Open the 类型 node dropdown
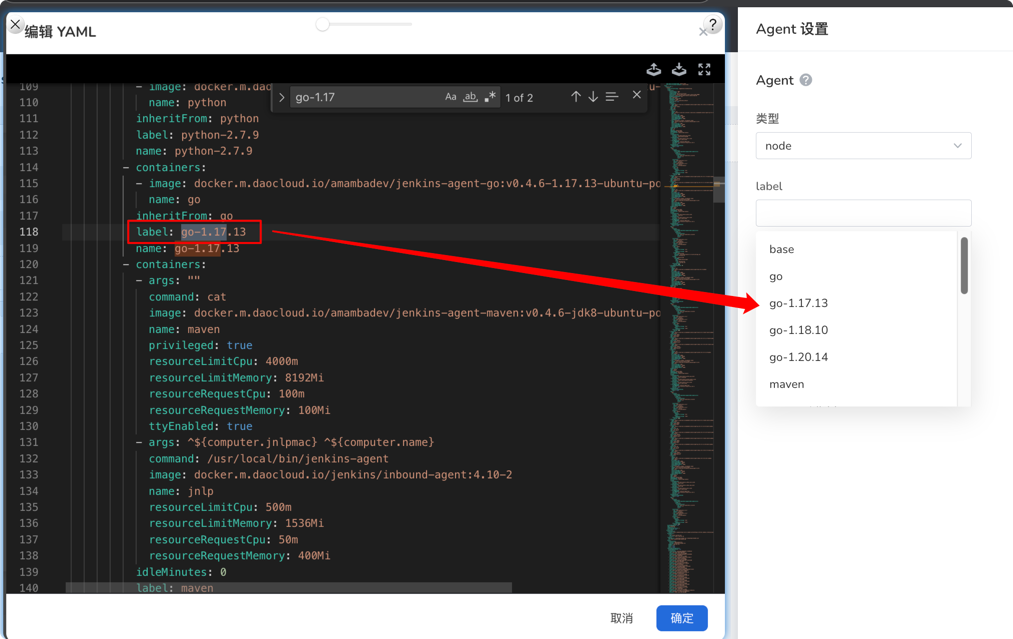The width and height of the screenshot is (1013, 639). tap(863, 146)
